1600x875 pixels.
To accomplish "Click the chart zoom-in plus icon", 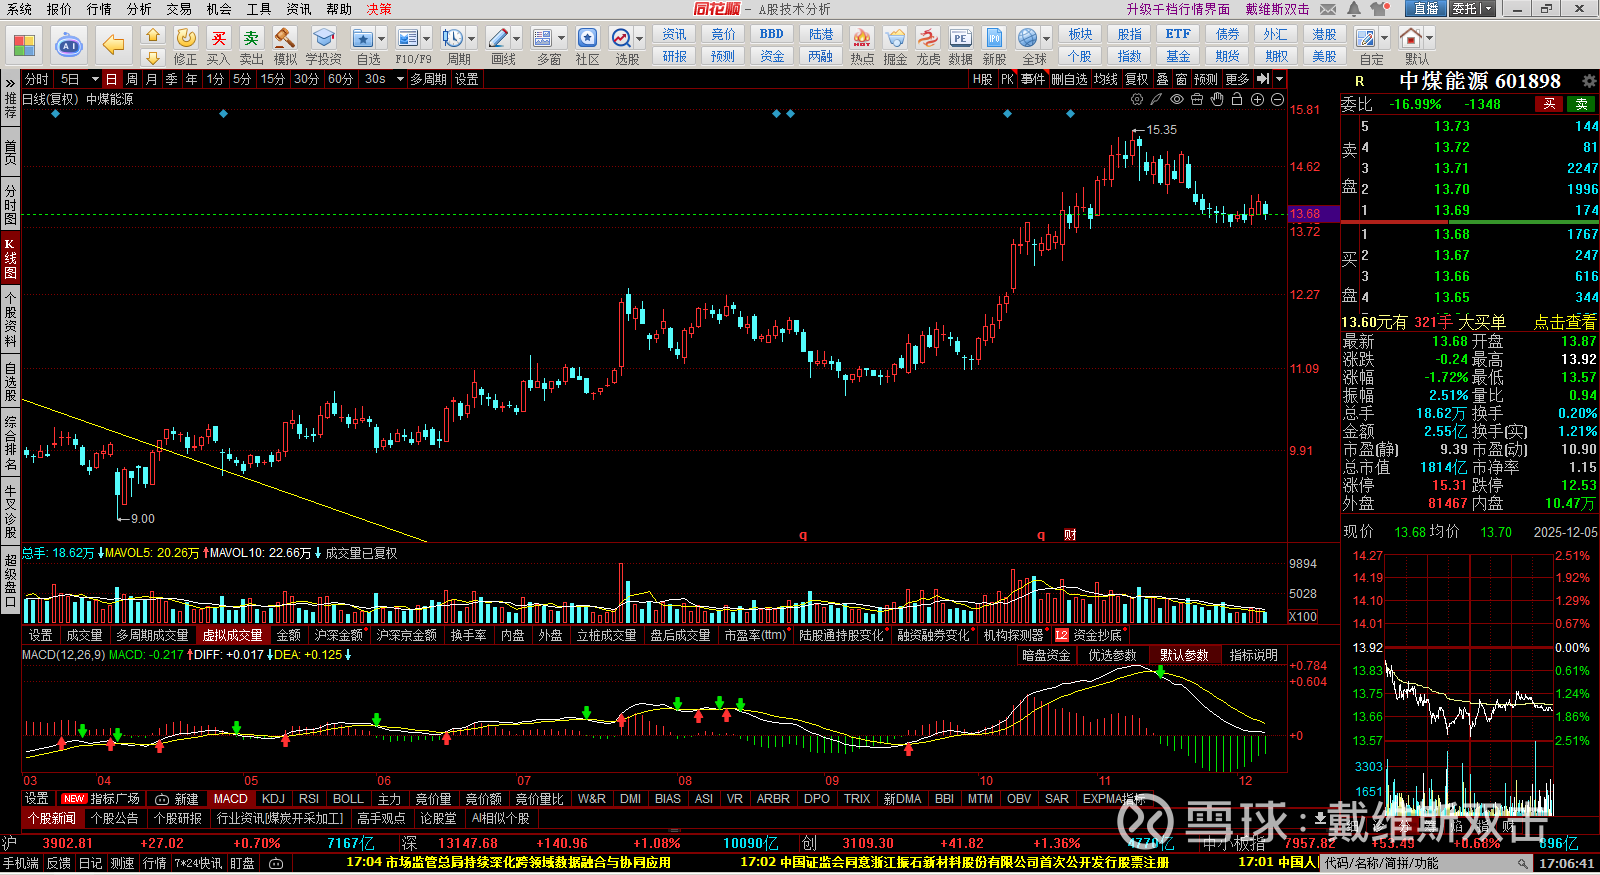I will coord(1257,99).
